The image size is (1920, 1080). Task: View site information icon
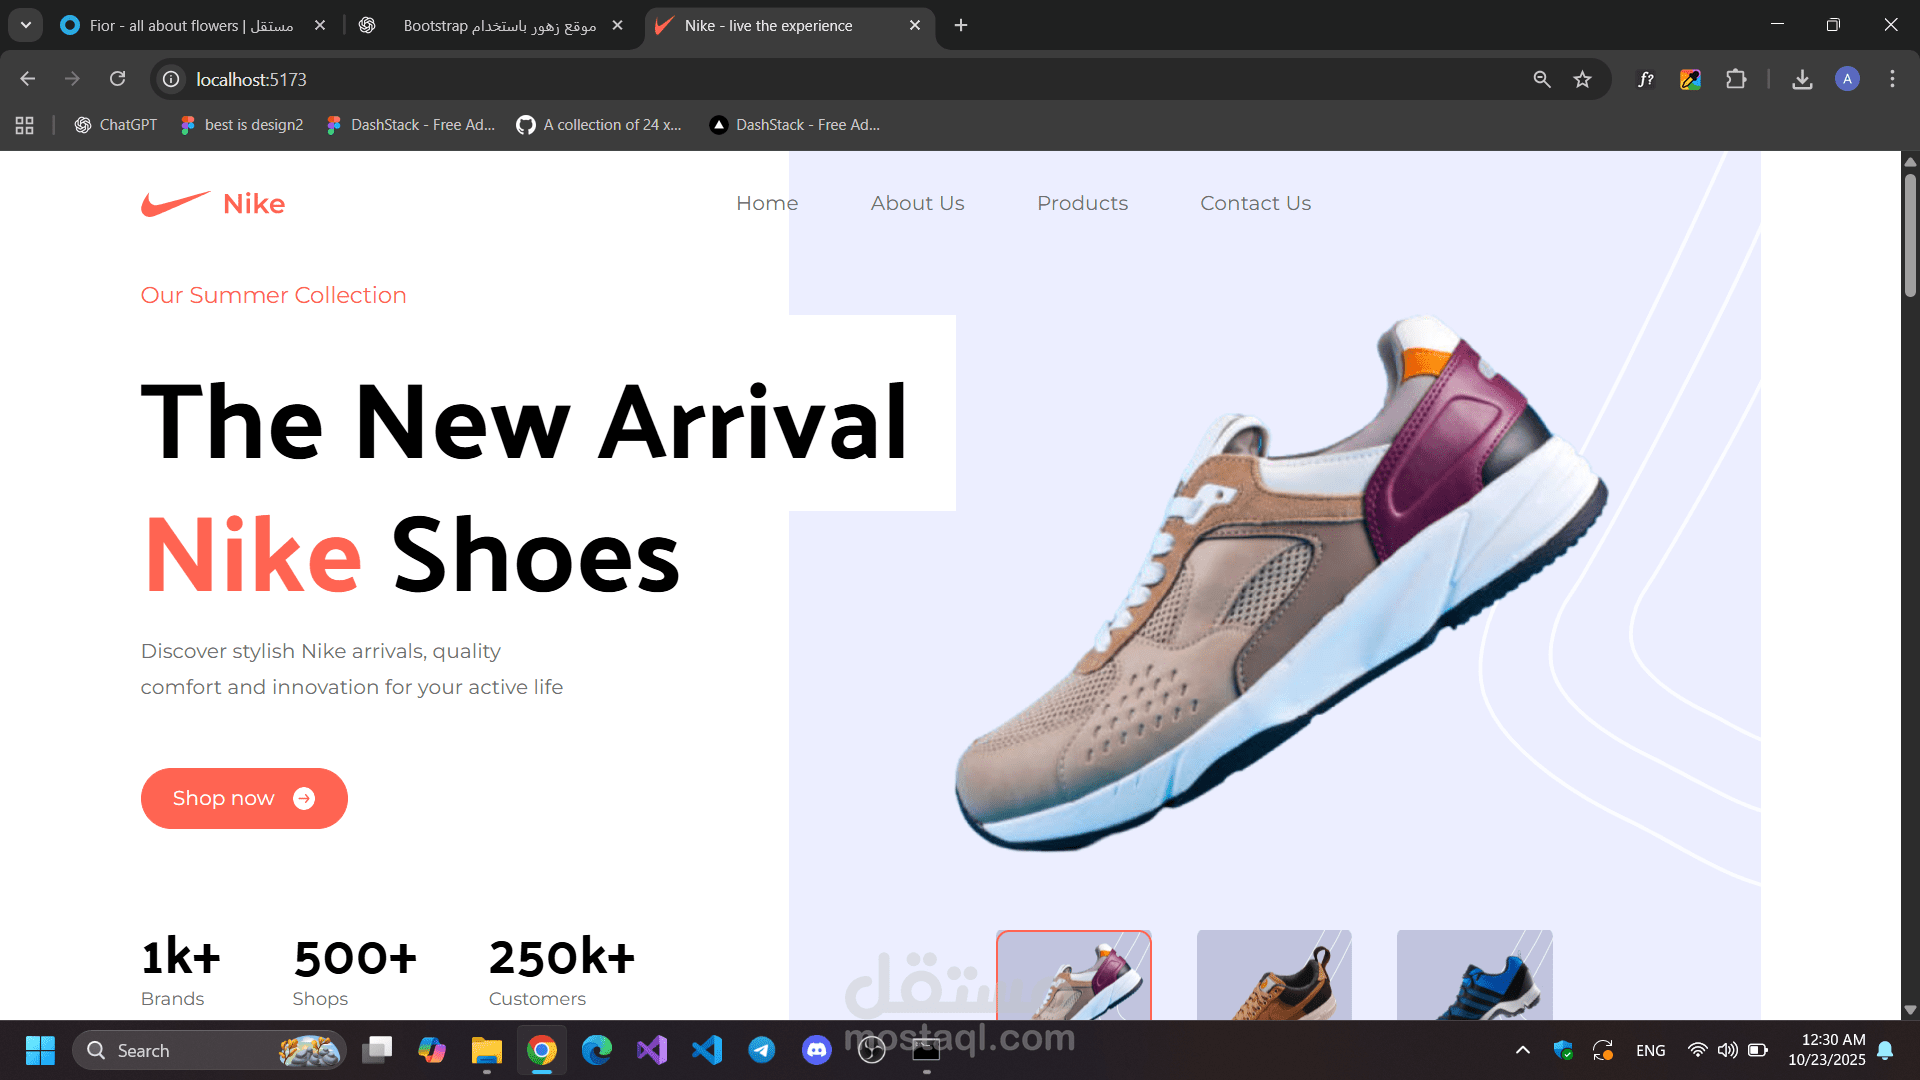(x=171, y=79)
